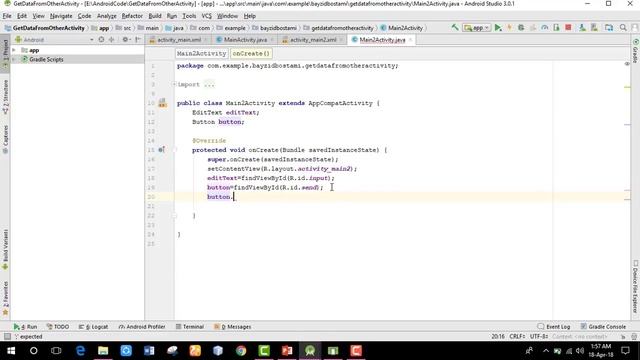Expand the Gradle Scripts tree node
Image resolution: width=640 pixels, height=360 pixels.
[x=14, y=59]
